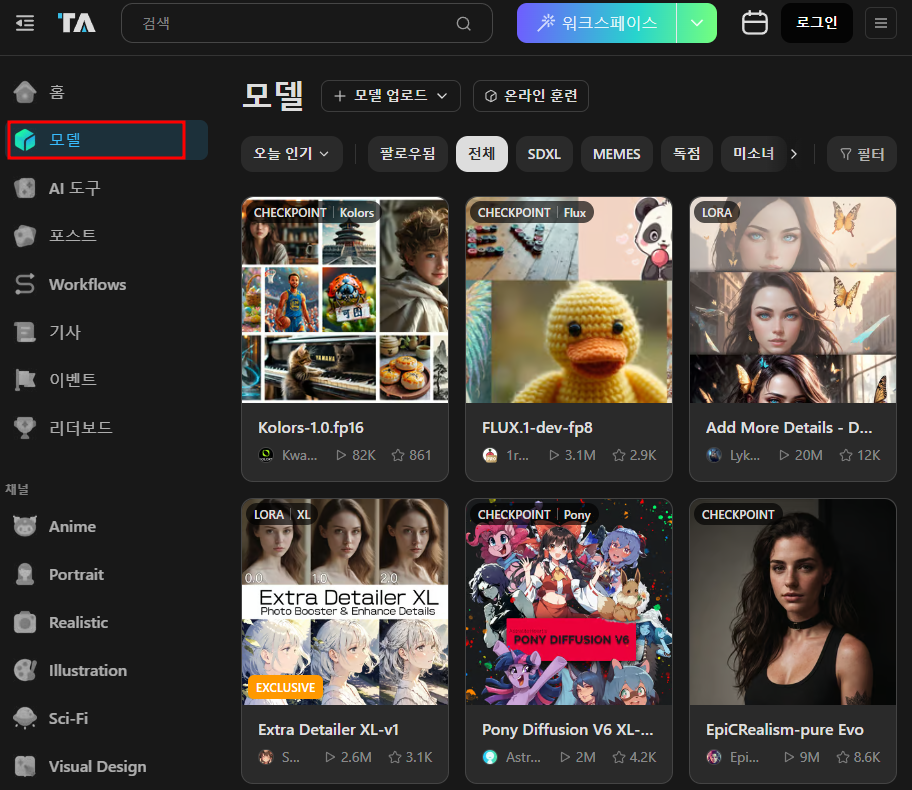This screenshot has width=912, height=790.
Task: Open the EpiCRealism-pure Evo model title
Action: (x=785, y=729)
